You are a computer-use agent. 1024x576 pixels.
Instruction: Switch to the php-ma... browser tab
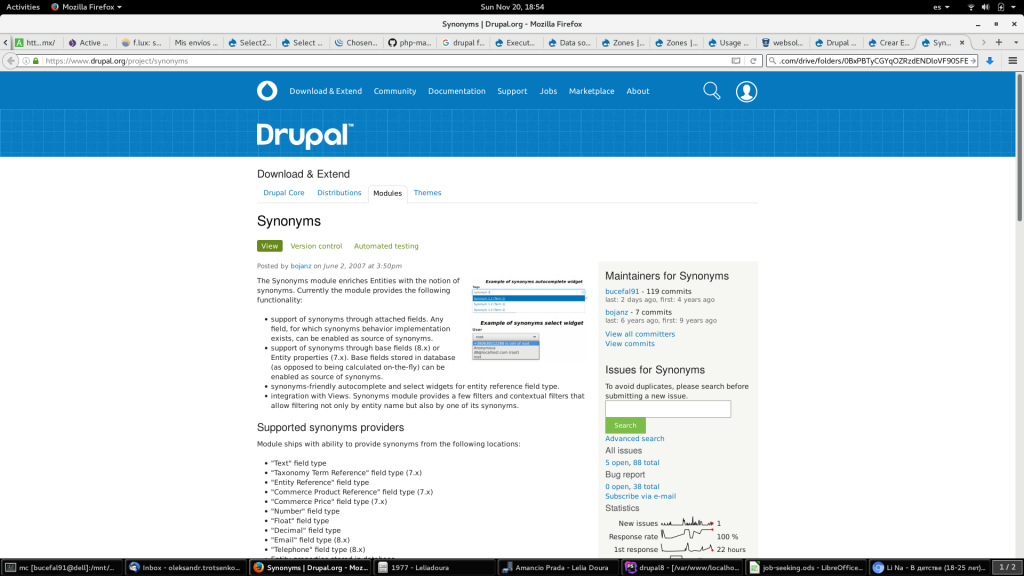pos(410,42)
